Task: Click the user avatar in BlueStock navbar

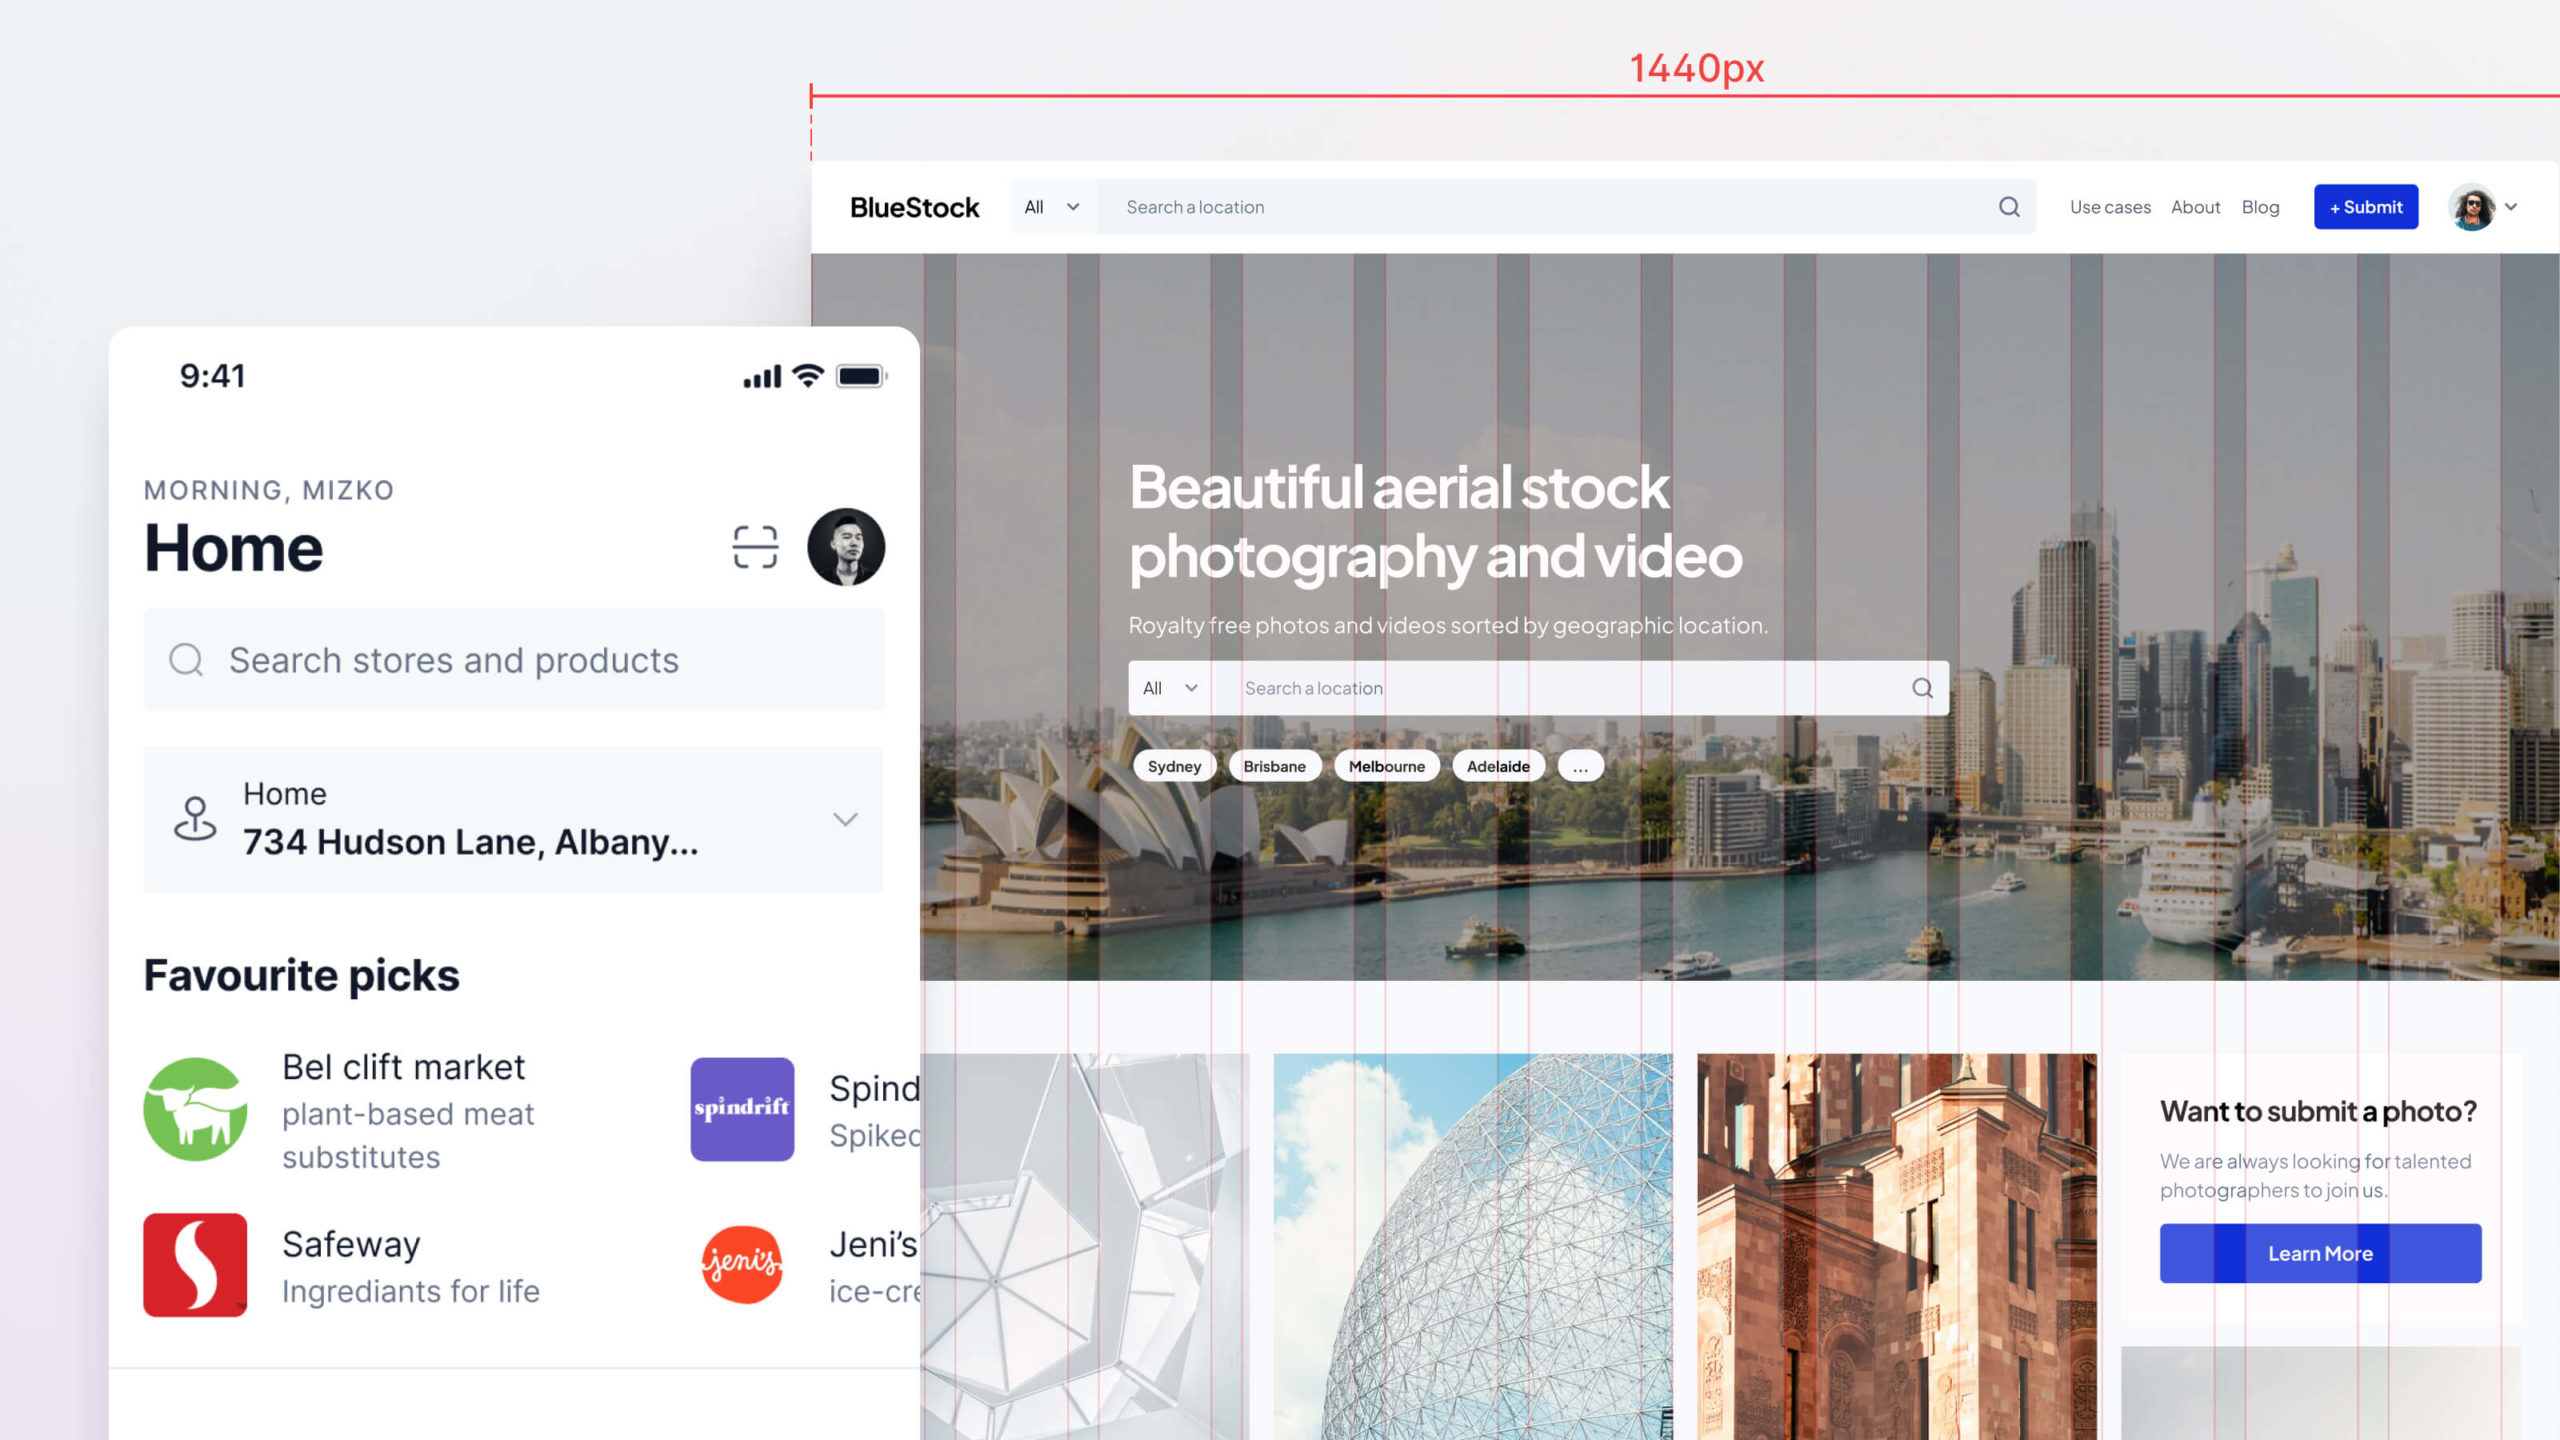Action: coord(2473,207)
